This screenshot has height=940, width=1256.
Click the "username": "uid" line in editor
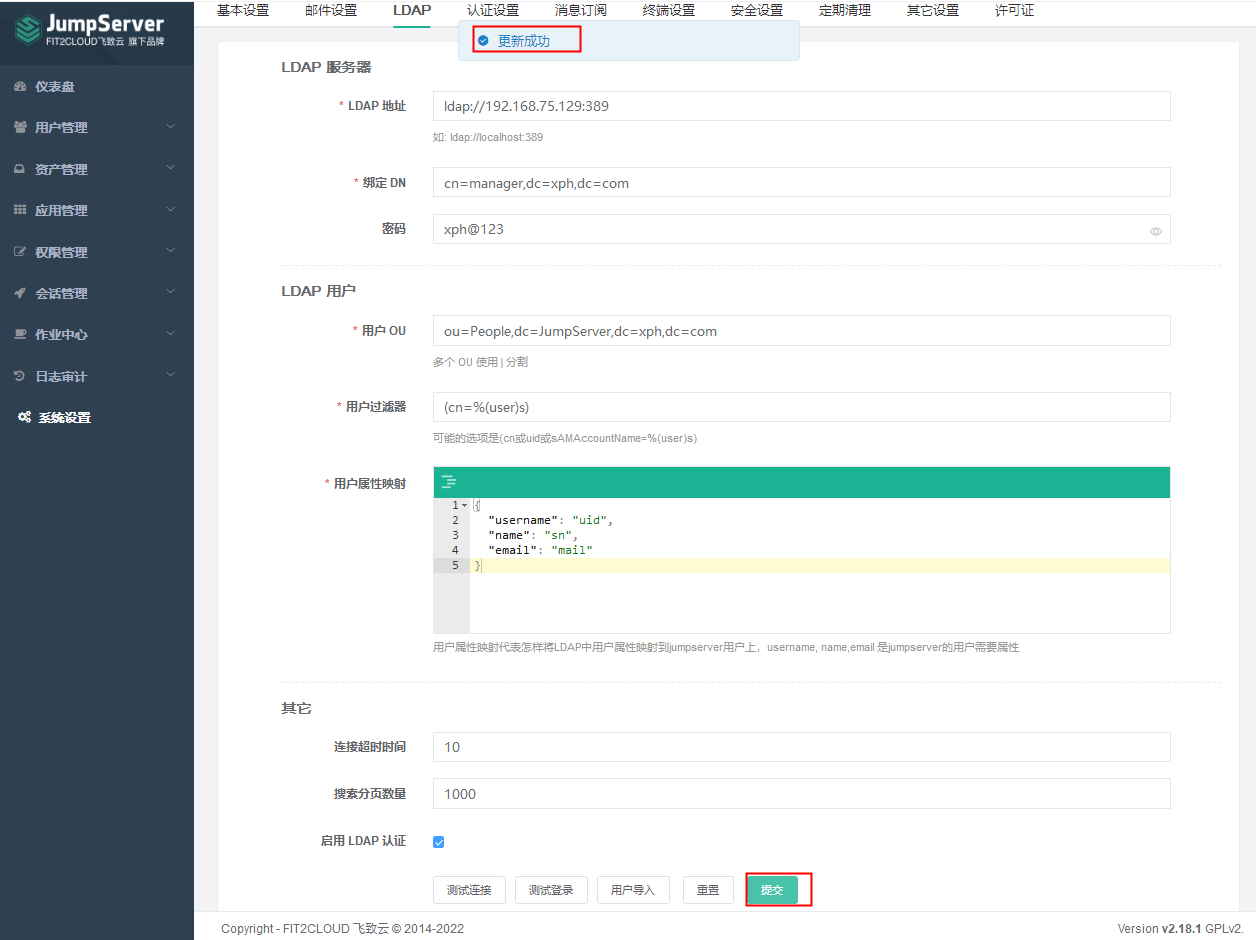[550, 520]
